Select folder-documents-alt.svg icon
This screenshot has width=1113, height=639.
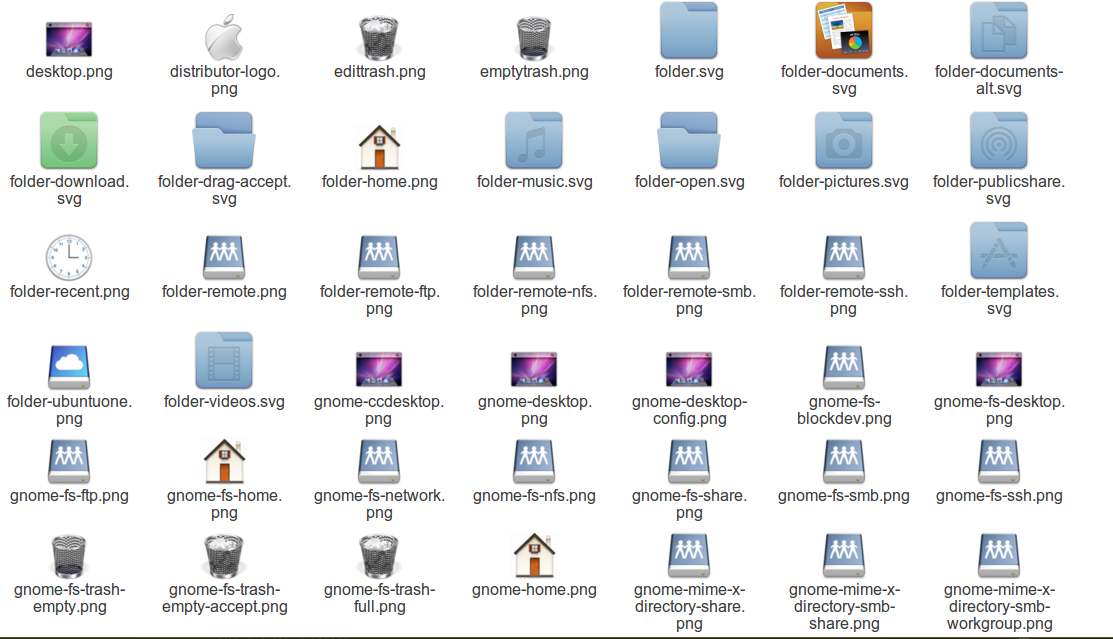999,30
